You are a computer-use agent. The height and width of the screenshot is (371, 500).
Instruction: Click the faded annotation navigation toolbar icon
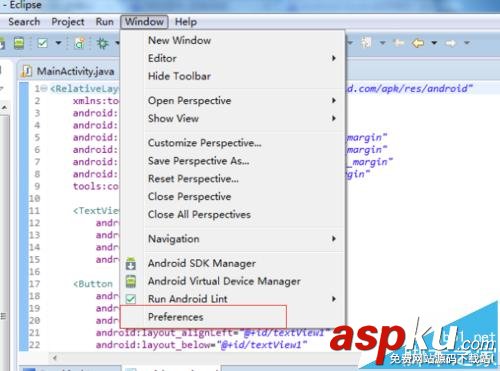[x=366, y=43]
